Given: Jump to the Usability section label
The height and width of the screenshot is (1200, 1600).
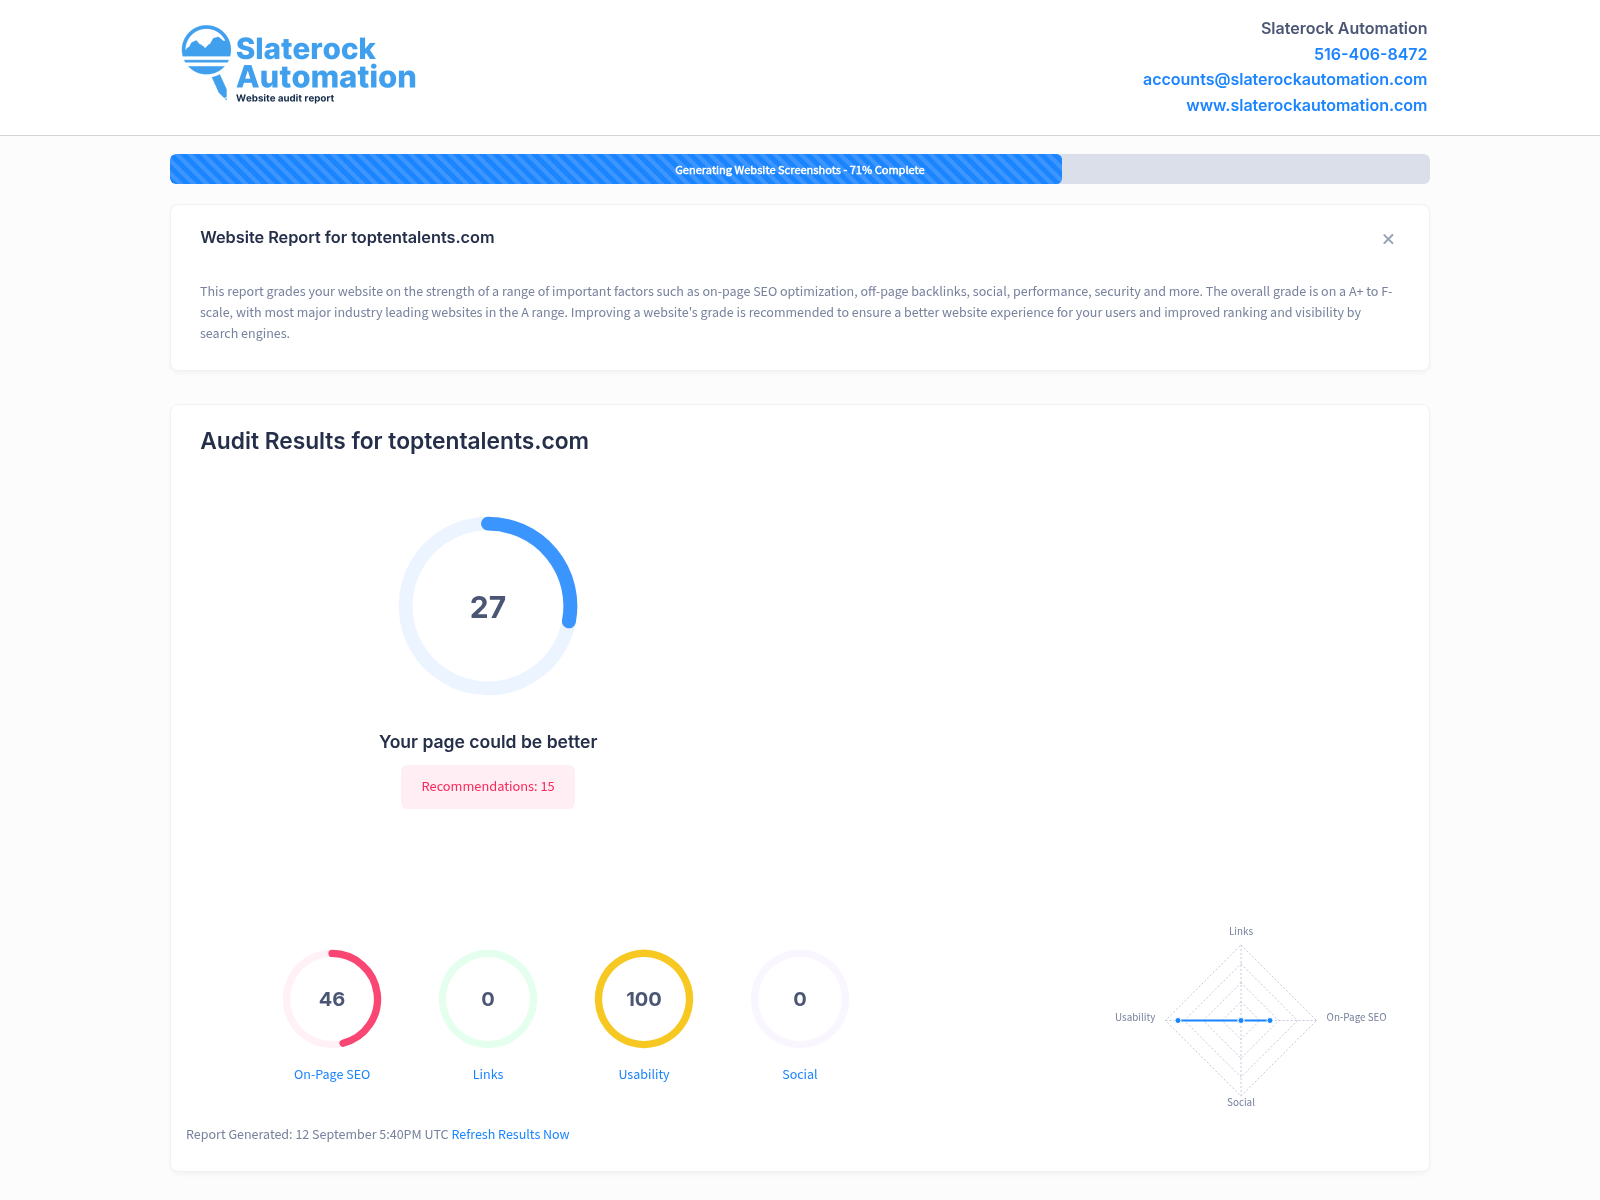Looking at the screenshot, I should pos(644,1075).
